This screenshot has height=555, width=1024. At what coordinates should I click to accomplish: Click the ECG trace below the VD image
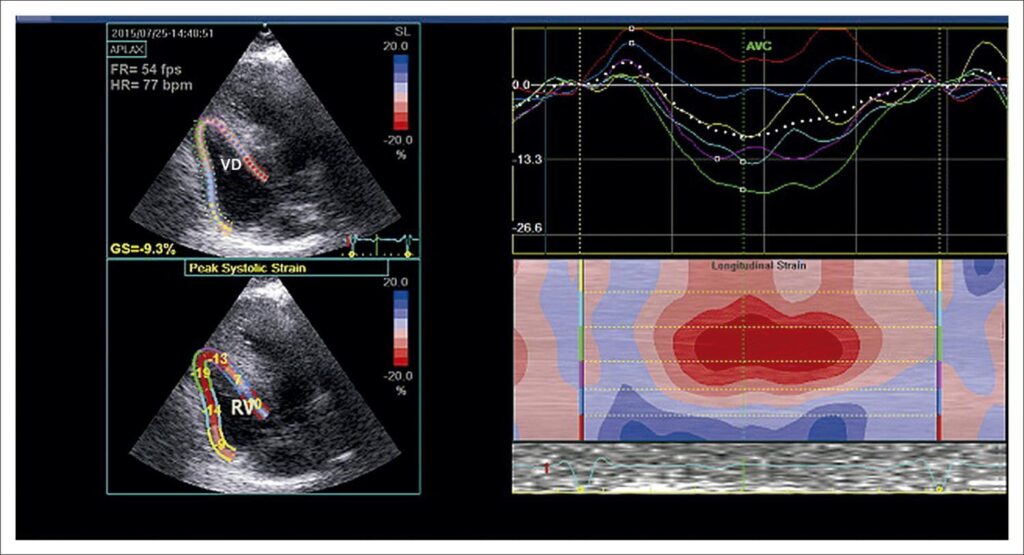click(381, 244)
